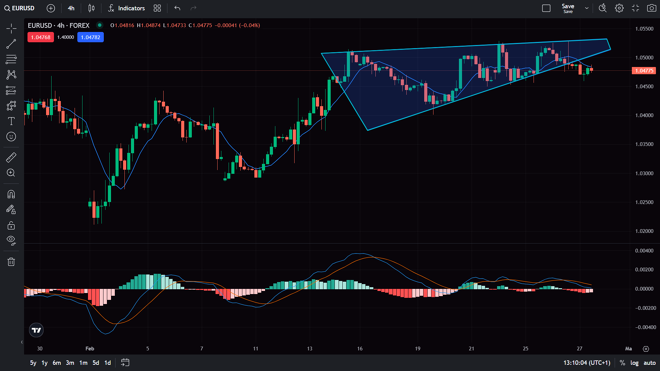The width and height of the screenshot is (660, 371).
Task: Toggle log scale
Action: coord(634,363)
